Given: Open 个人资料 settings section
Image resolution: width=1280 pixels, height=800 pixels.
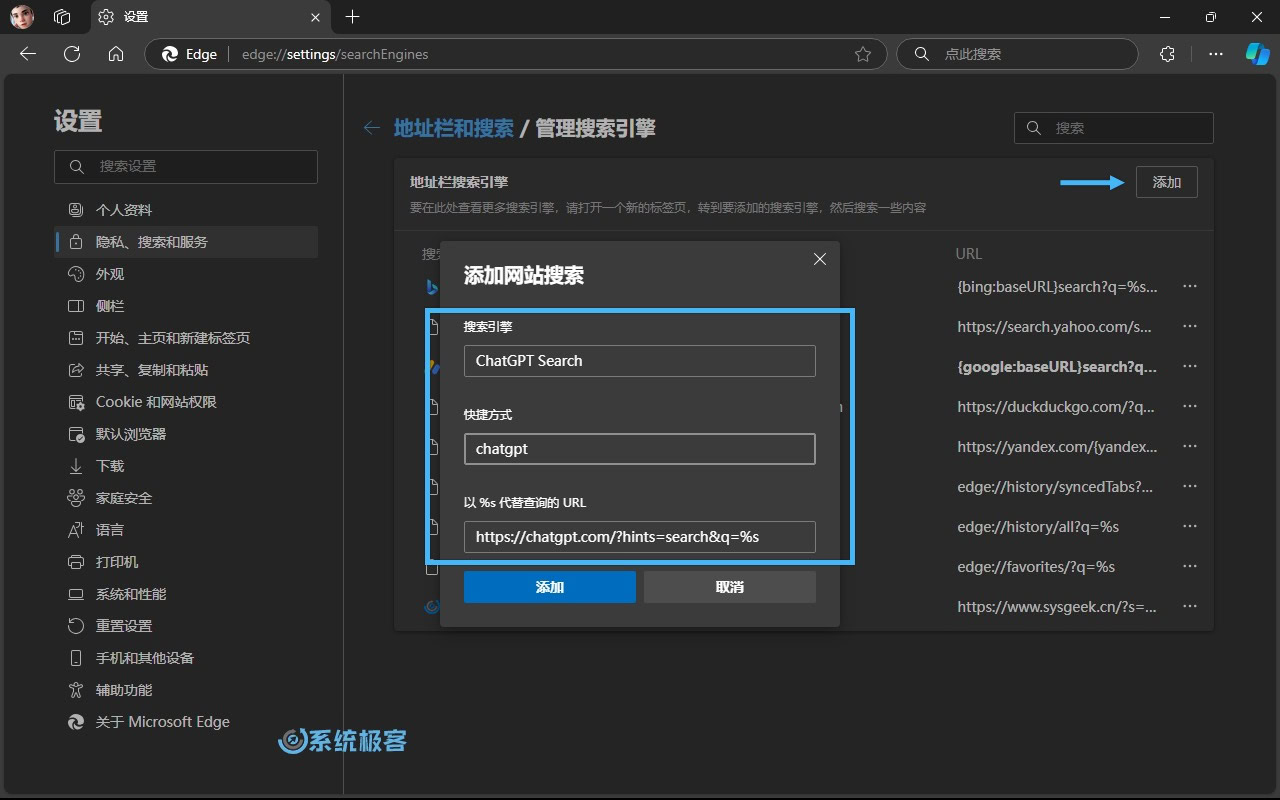Looking at the screenshot, I should 186,210.
